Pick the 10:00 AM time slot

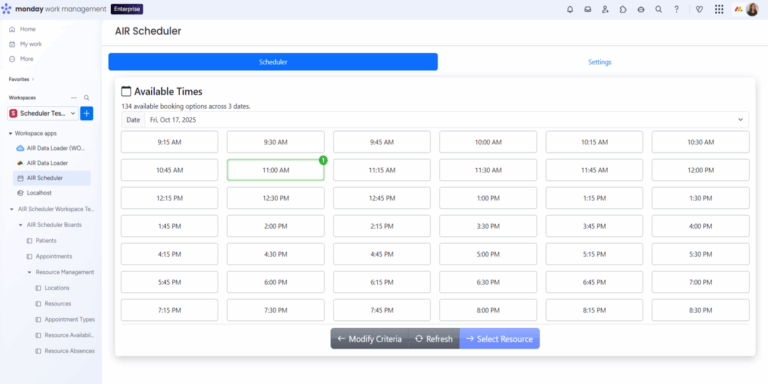[488, 142]
